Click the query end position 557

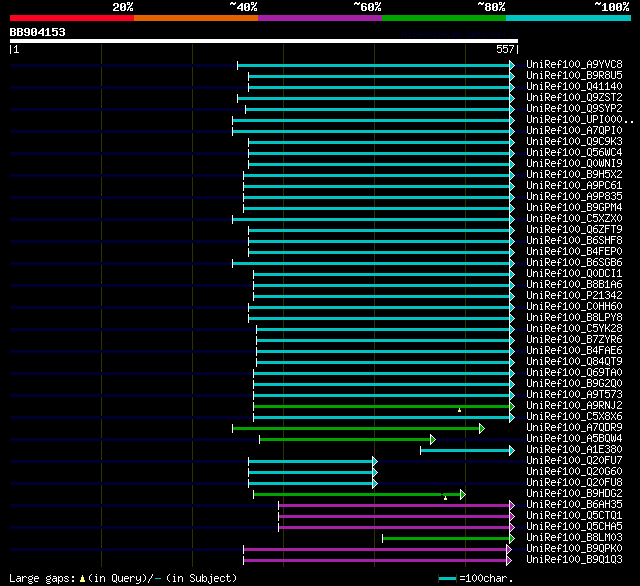505,49
